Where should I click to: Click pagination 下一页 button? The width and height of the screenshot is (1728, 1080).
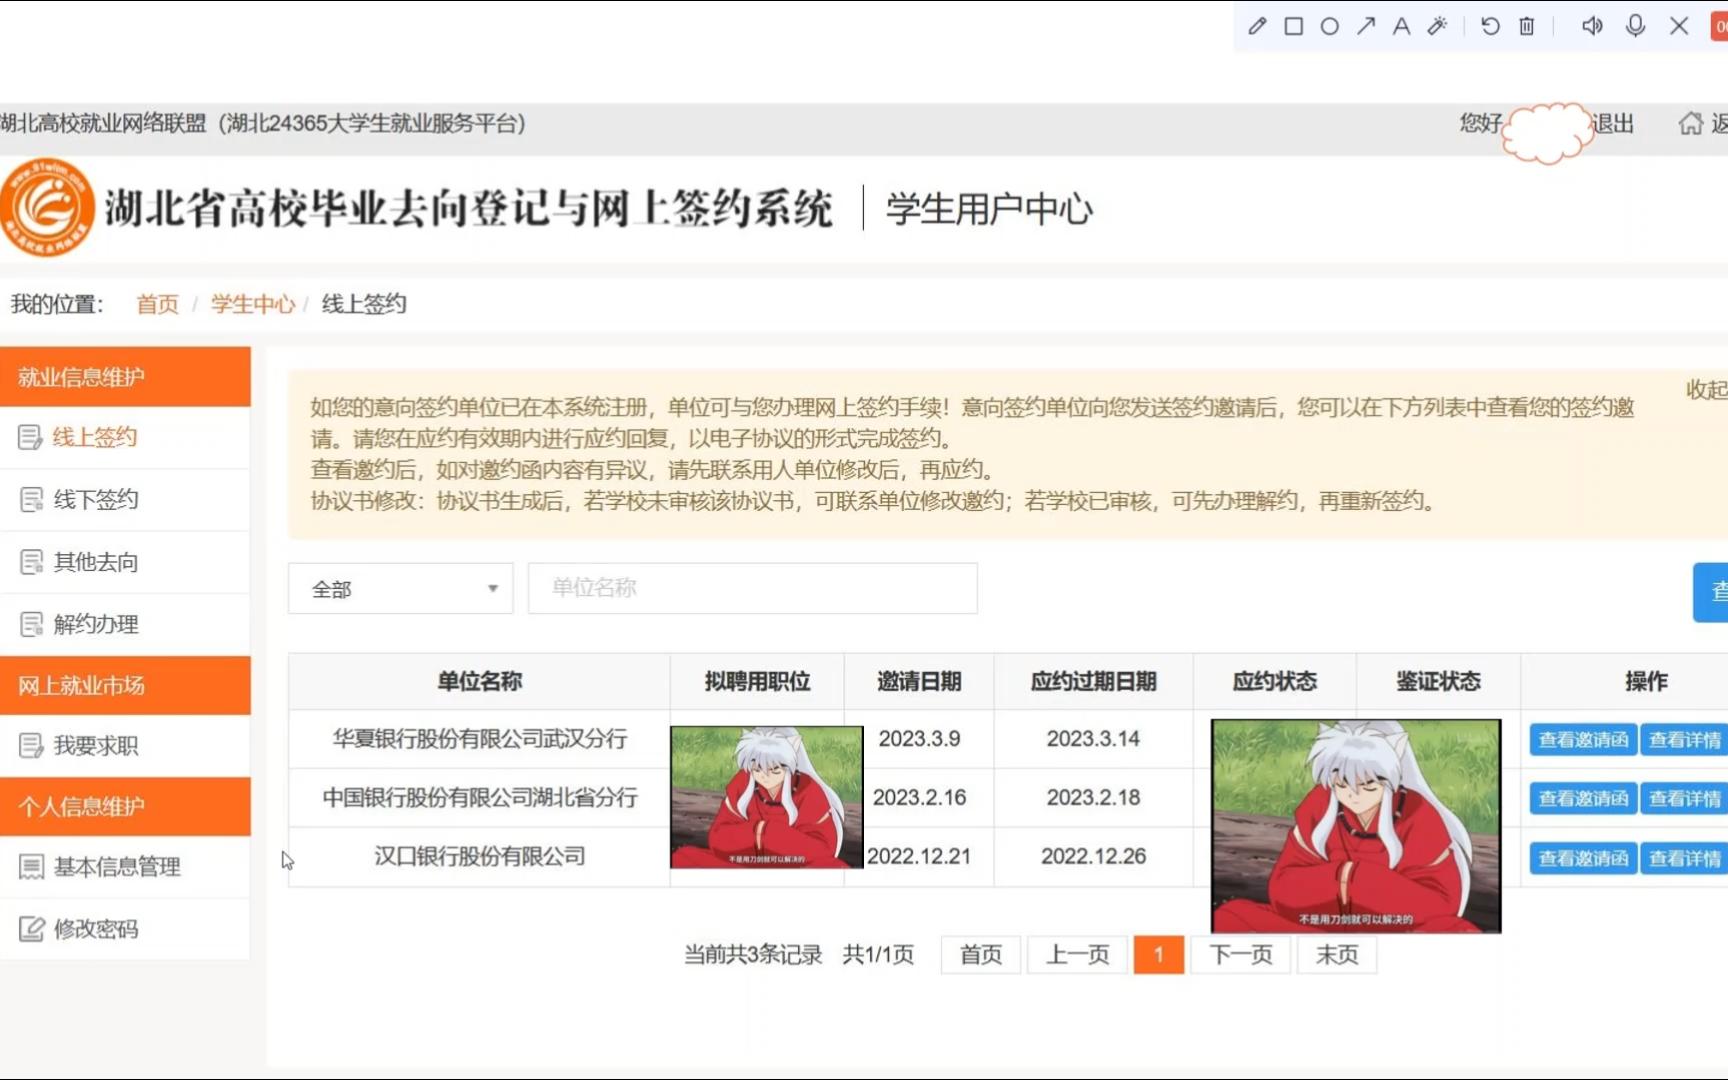click(x=1241, y=955)
